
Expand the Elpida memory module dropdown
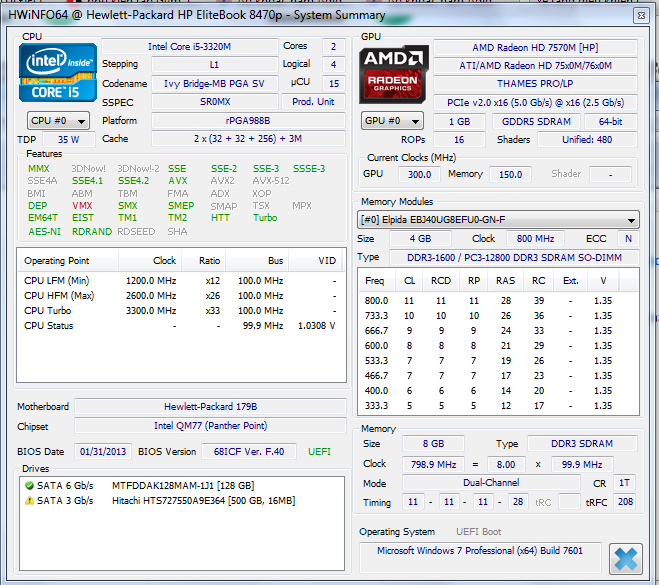coord(498,220)
